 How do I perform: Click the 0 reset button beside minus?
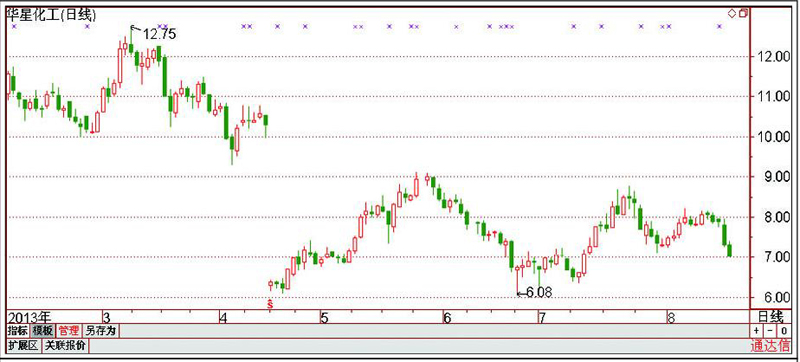click(783, 331)
